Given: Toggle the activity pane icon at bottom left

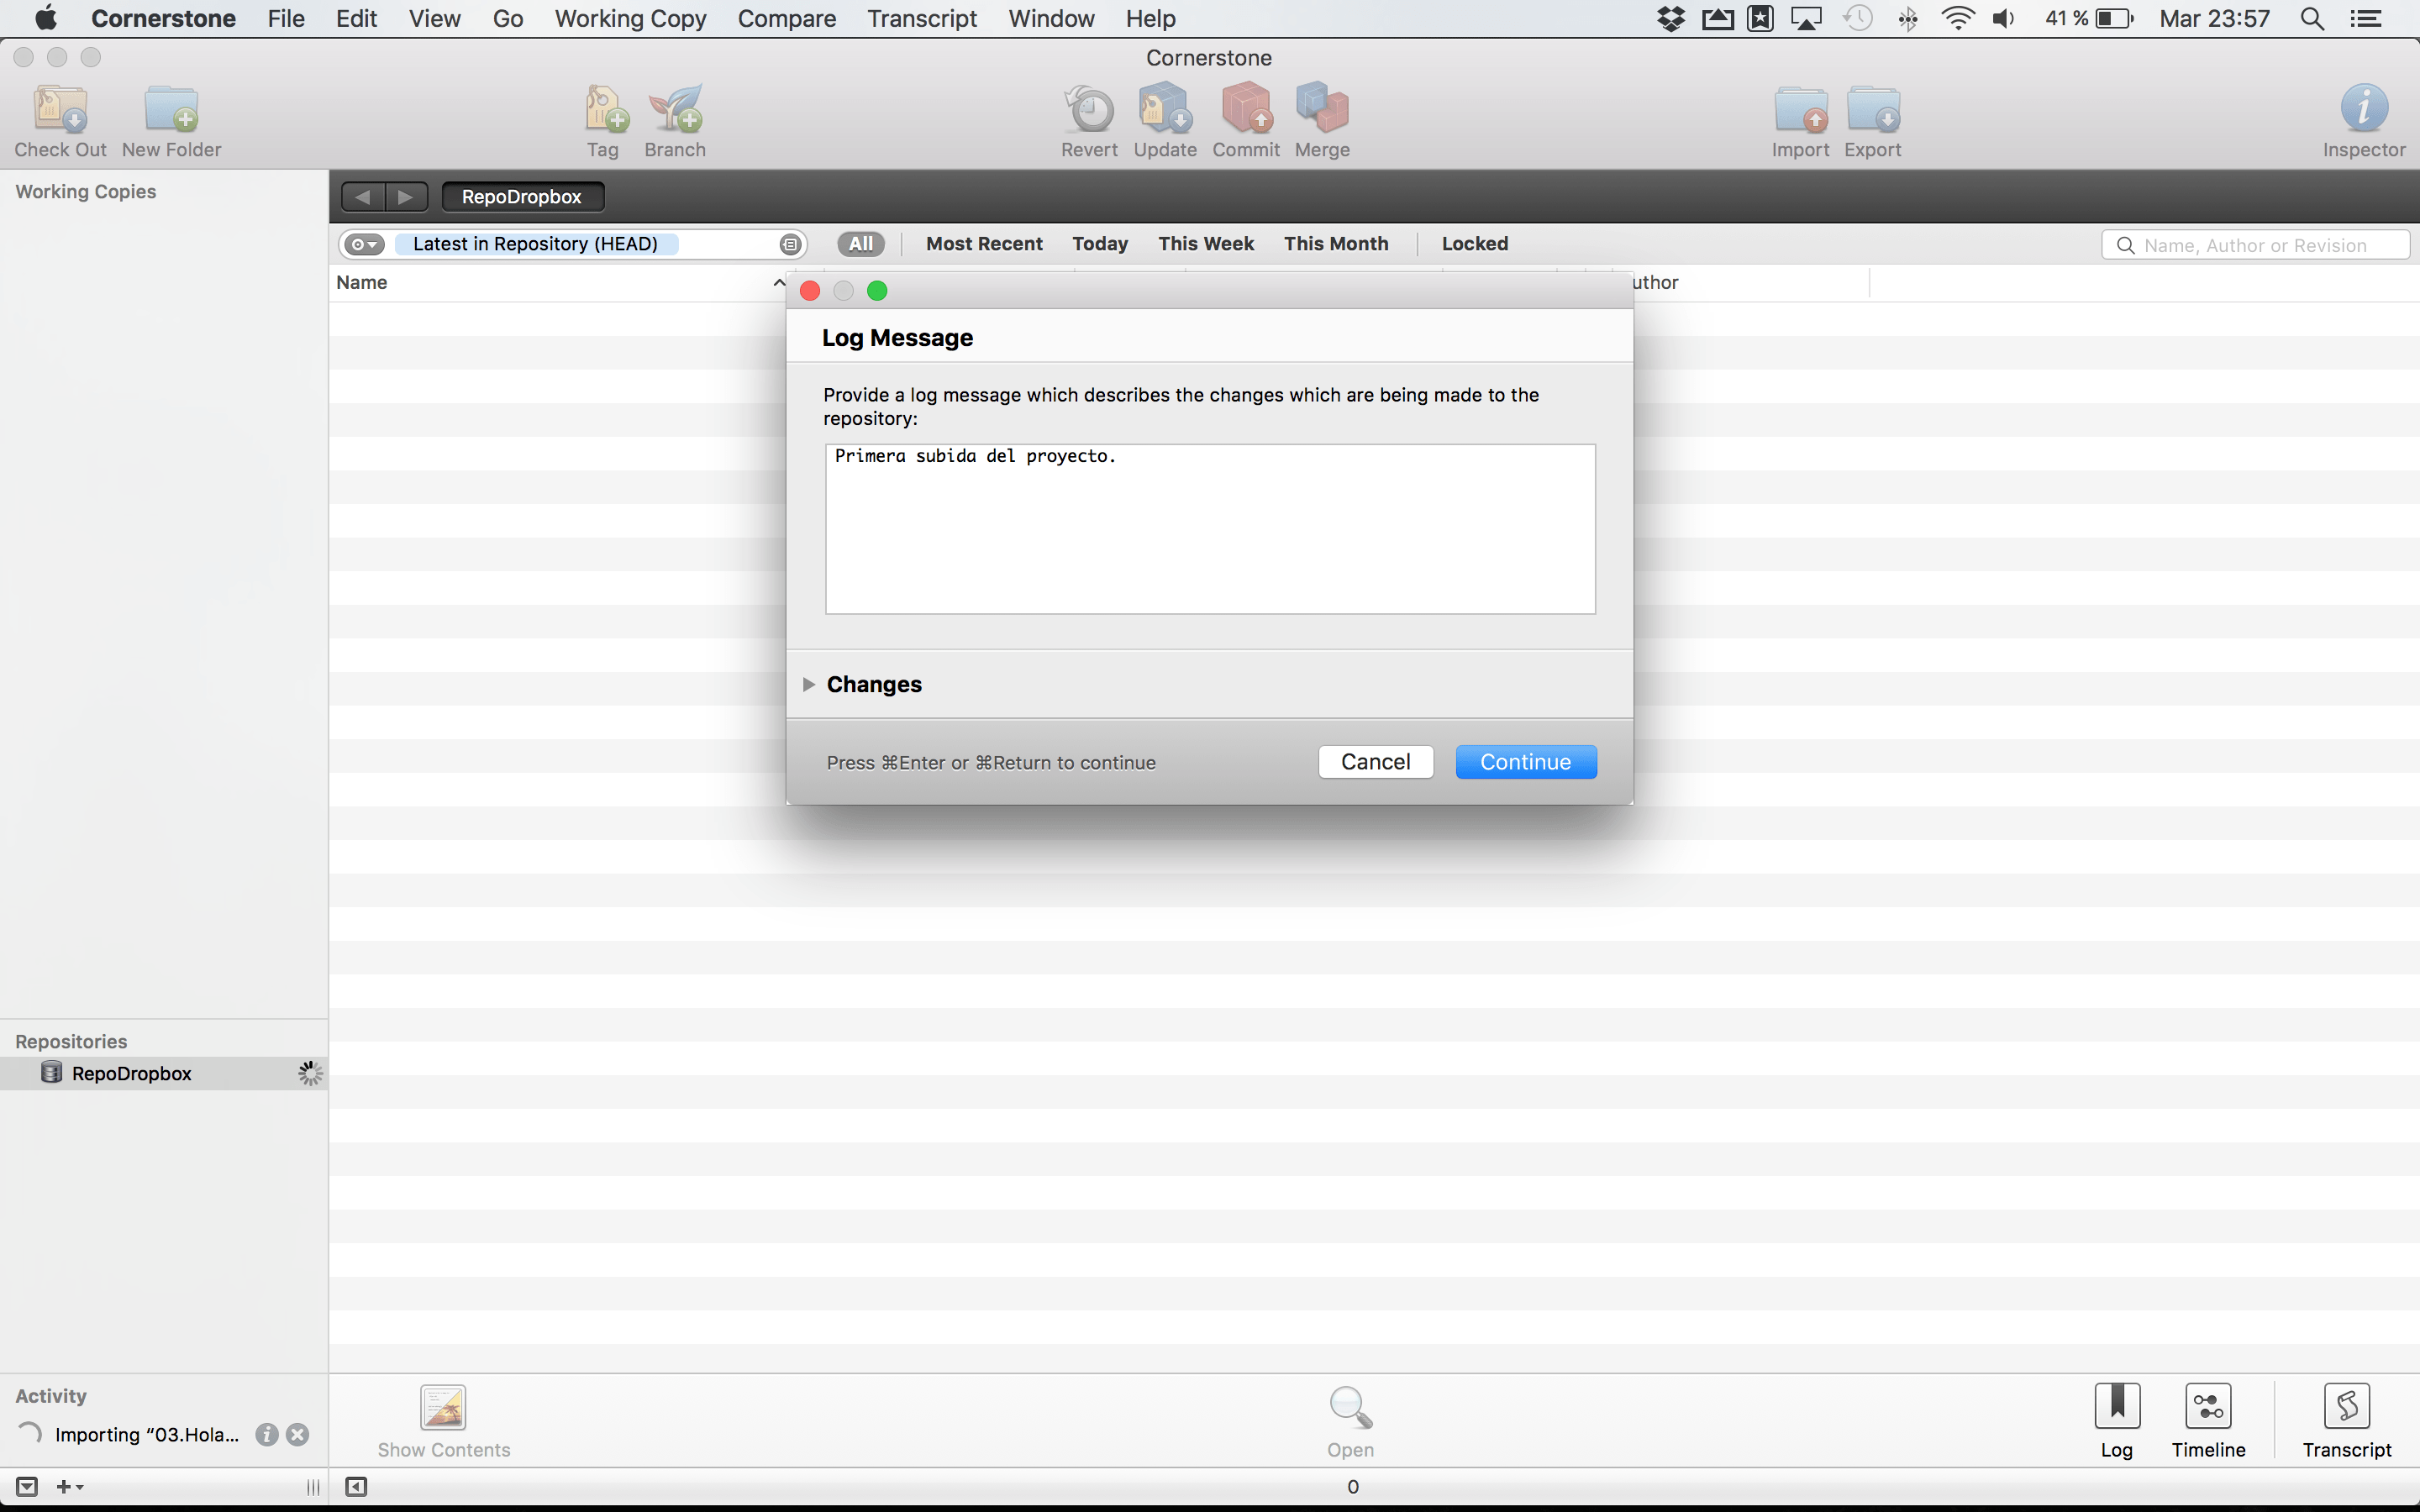Looking at the screenshot, I should 27,1487.
